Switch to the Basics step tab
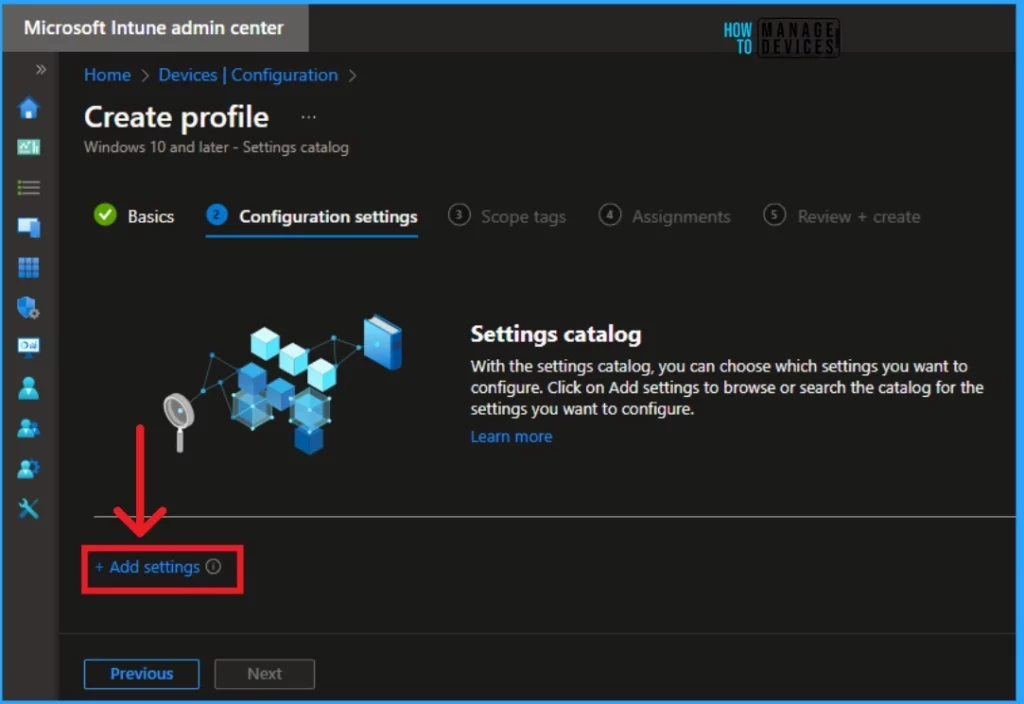This screenshot has height=704, width=1024. pyautogui.click(x=135, y=216)
